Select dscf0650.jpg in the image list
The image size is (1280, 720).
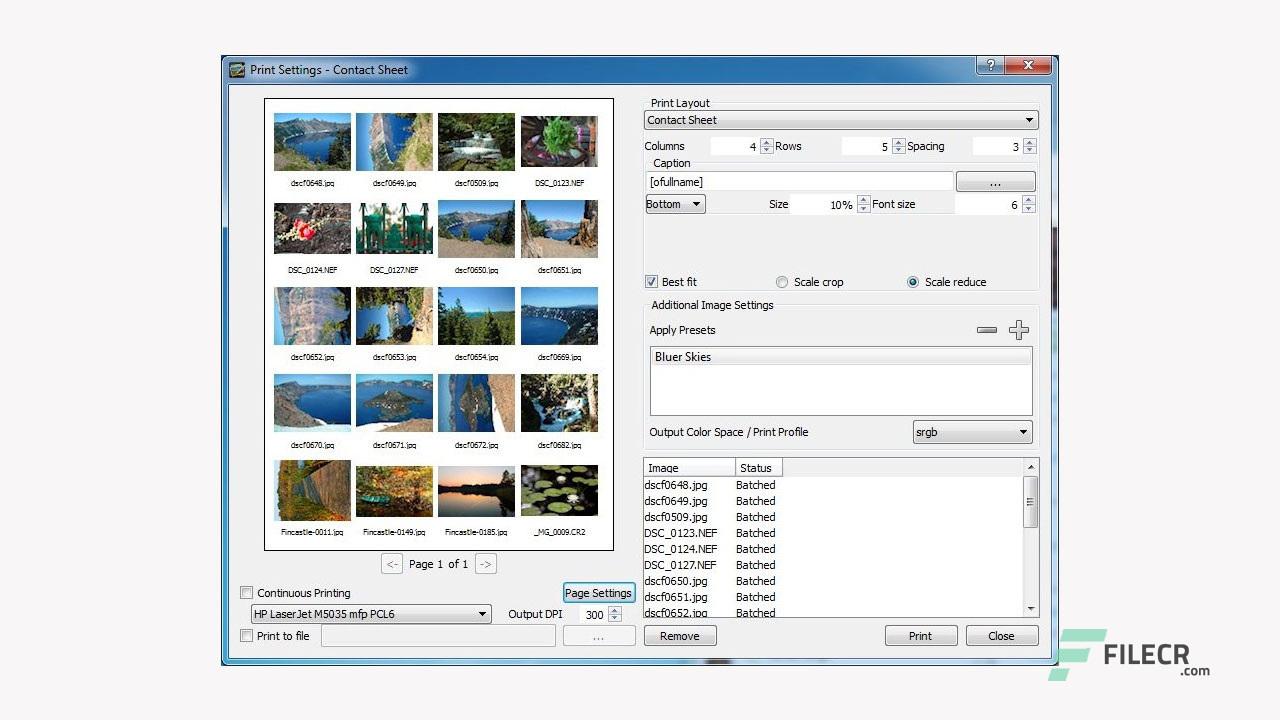[x=676, y=581]
